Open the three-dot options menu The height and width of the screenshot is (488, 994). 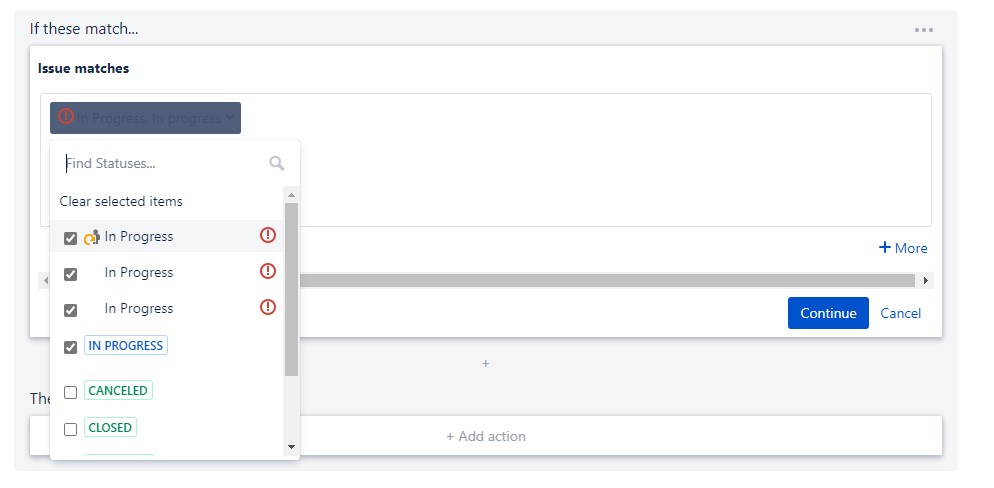click(924, 30)
